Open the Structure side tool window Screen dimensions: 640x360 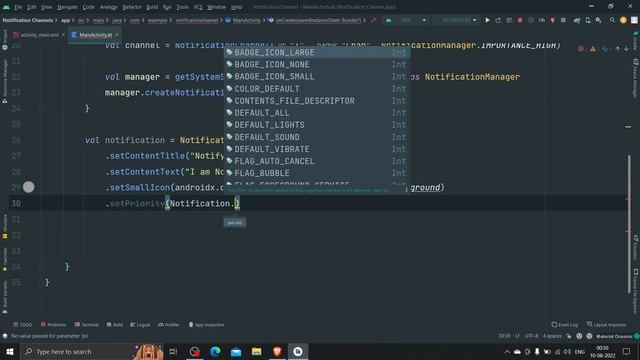[4, 227]
